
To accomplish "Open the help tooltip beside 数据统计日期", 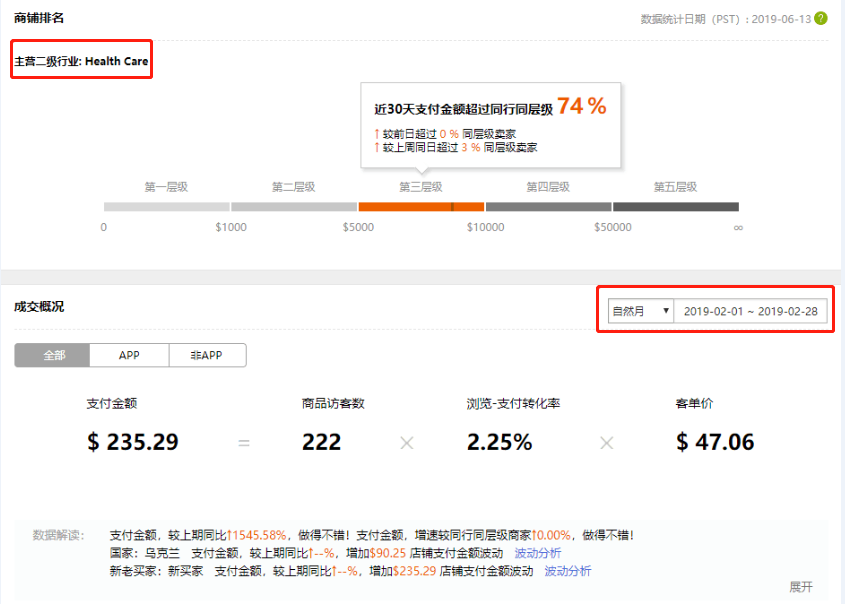I will tap(822, 18).
